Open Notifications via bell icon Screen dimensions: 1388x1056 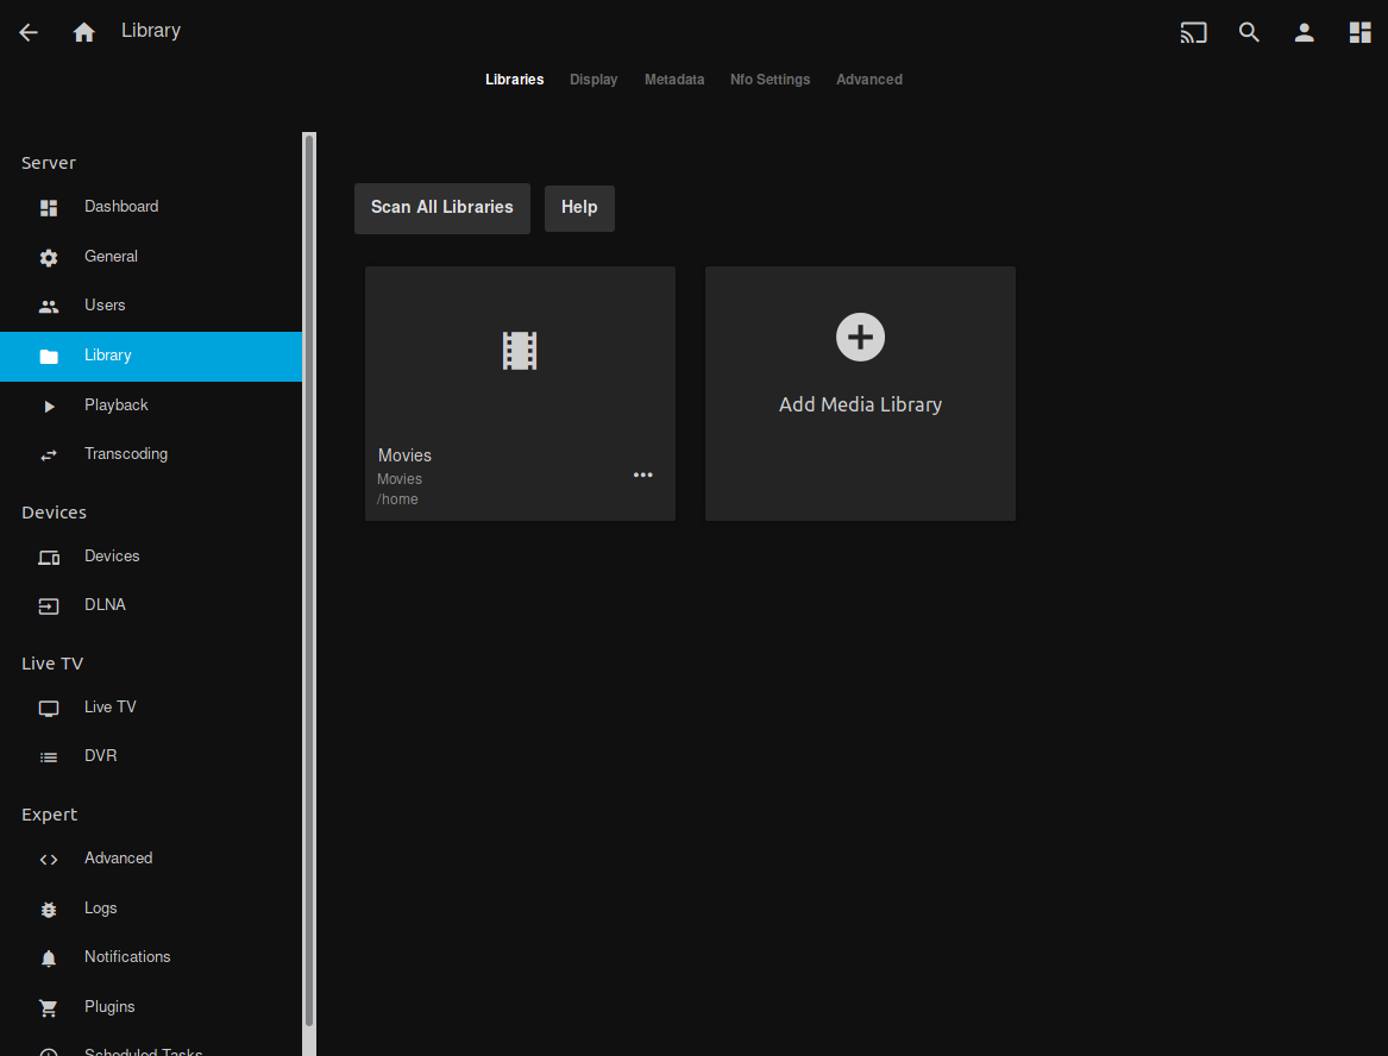[127, 957]
